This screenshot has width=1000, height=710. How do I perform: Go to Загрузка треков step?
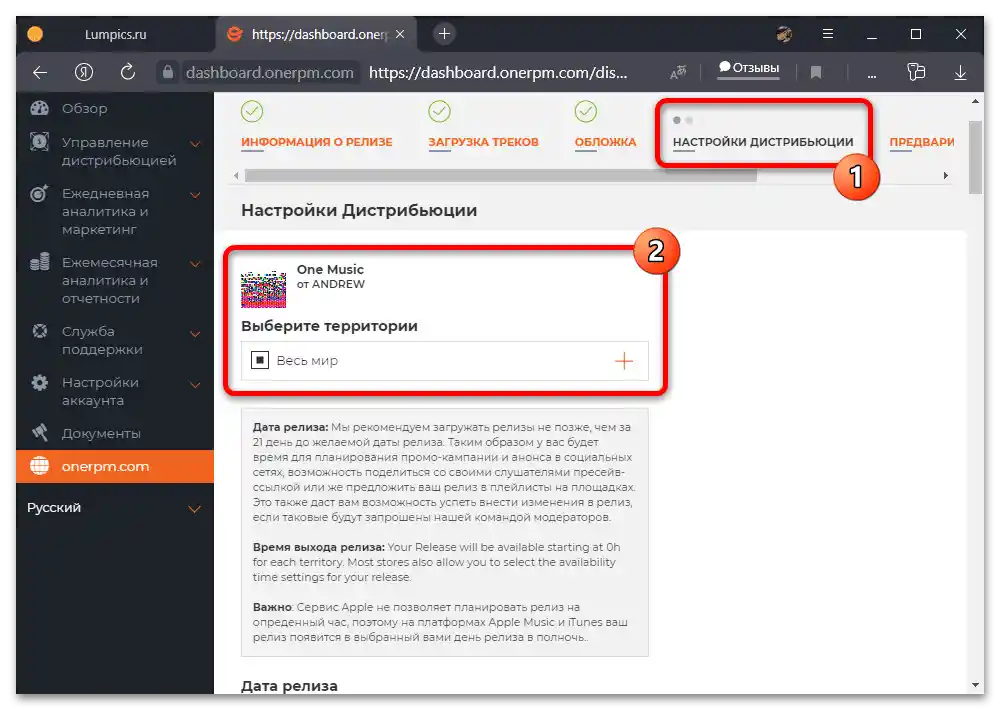pos(483,142)
